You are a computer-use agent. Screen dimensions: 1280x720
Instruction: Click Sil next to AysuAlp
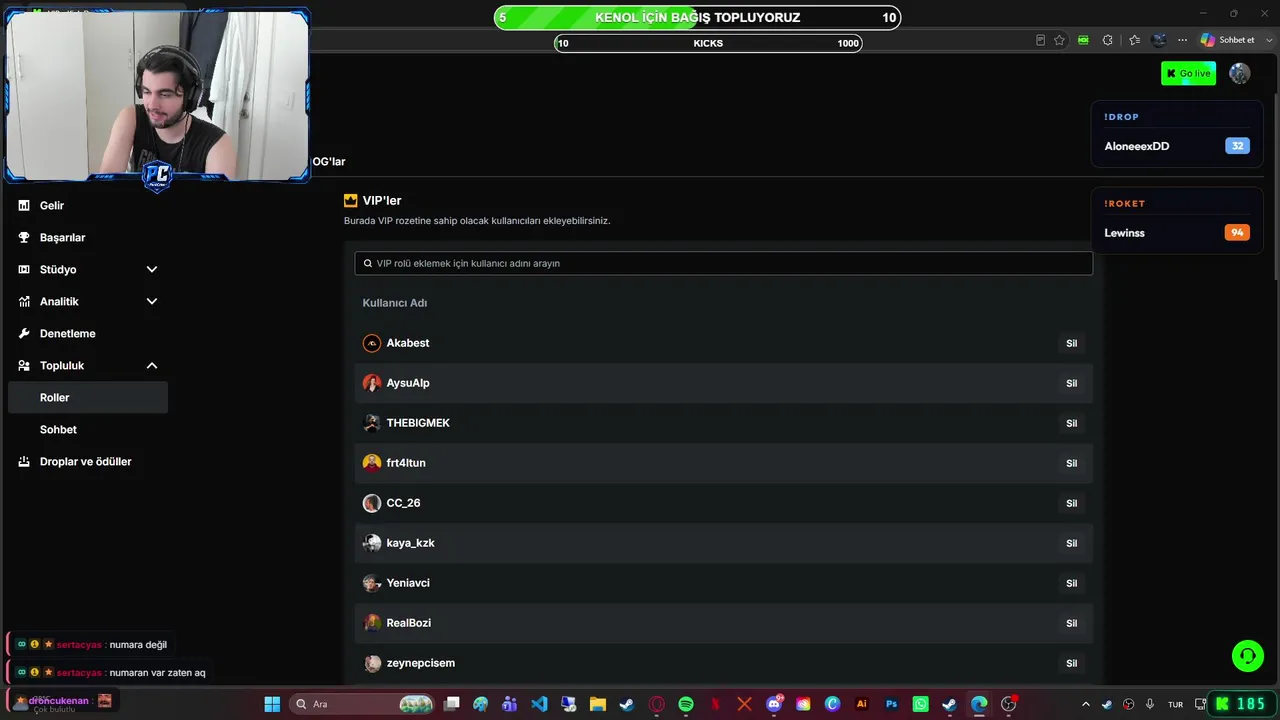tap(1071, 383)
